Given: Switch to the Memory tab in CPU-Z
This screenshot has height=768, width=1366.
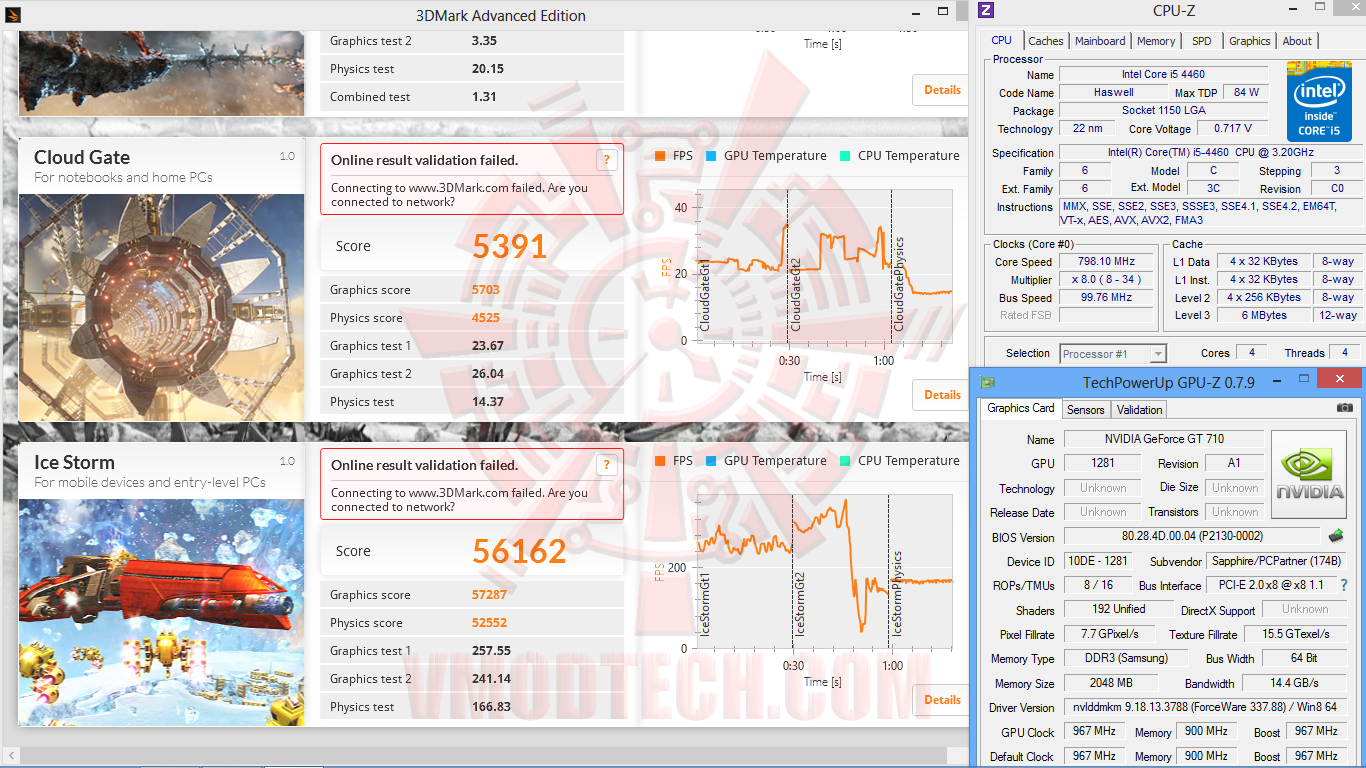Looking at the screenshot, I should [x=1156, y=41].
